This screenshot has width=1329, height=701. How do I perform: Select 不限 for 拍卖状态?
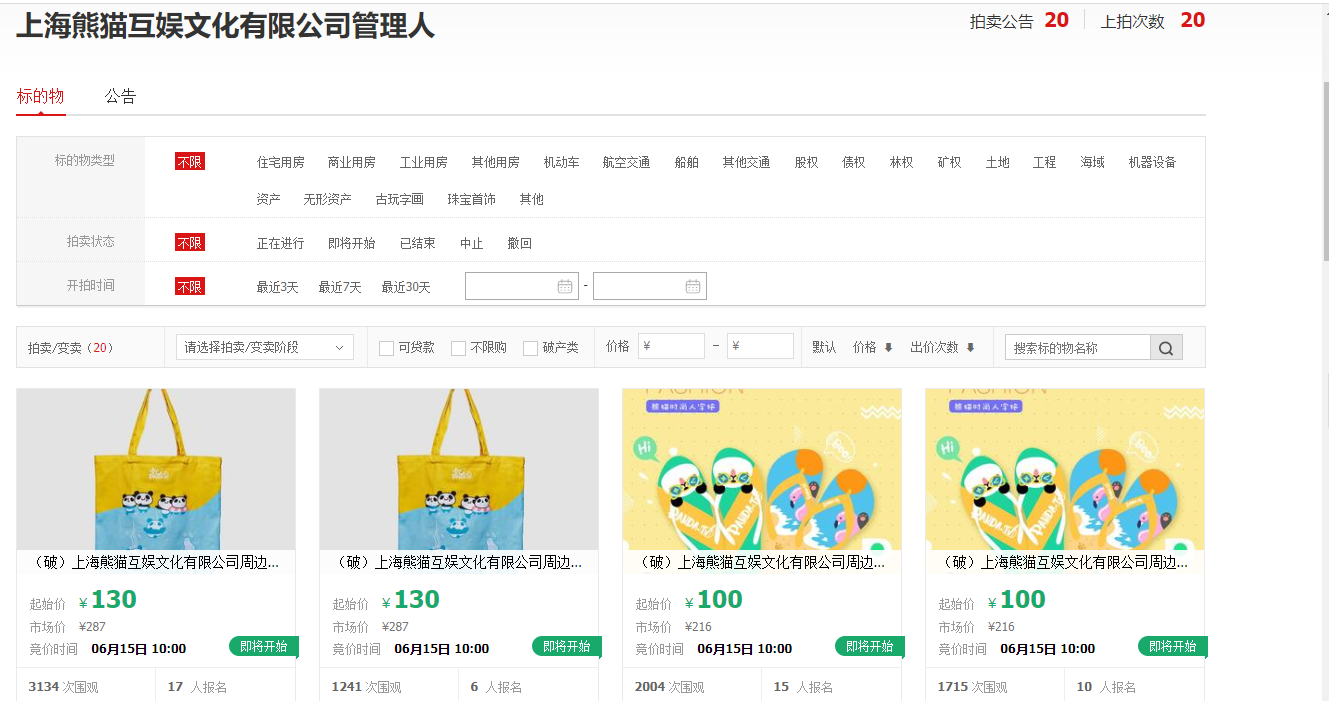(x=190, y=243)
